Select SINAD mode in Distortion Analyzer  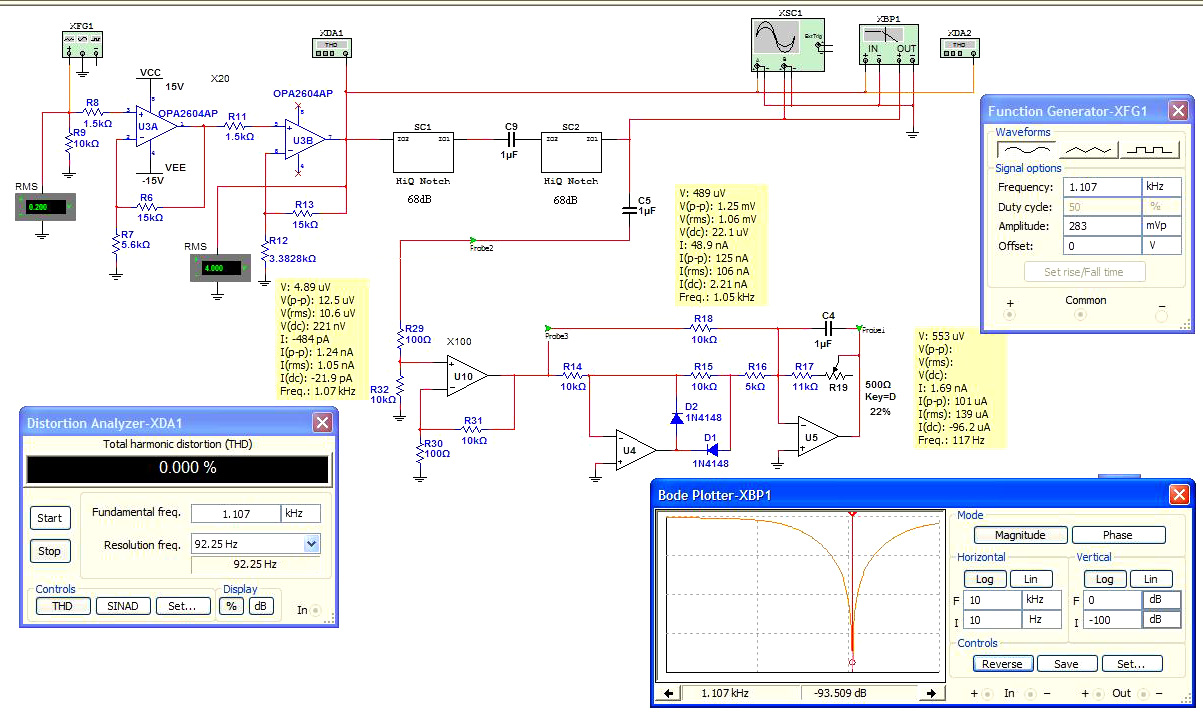123,606
